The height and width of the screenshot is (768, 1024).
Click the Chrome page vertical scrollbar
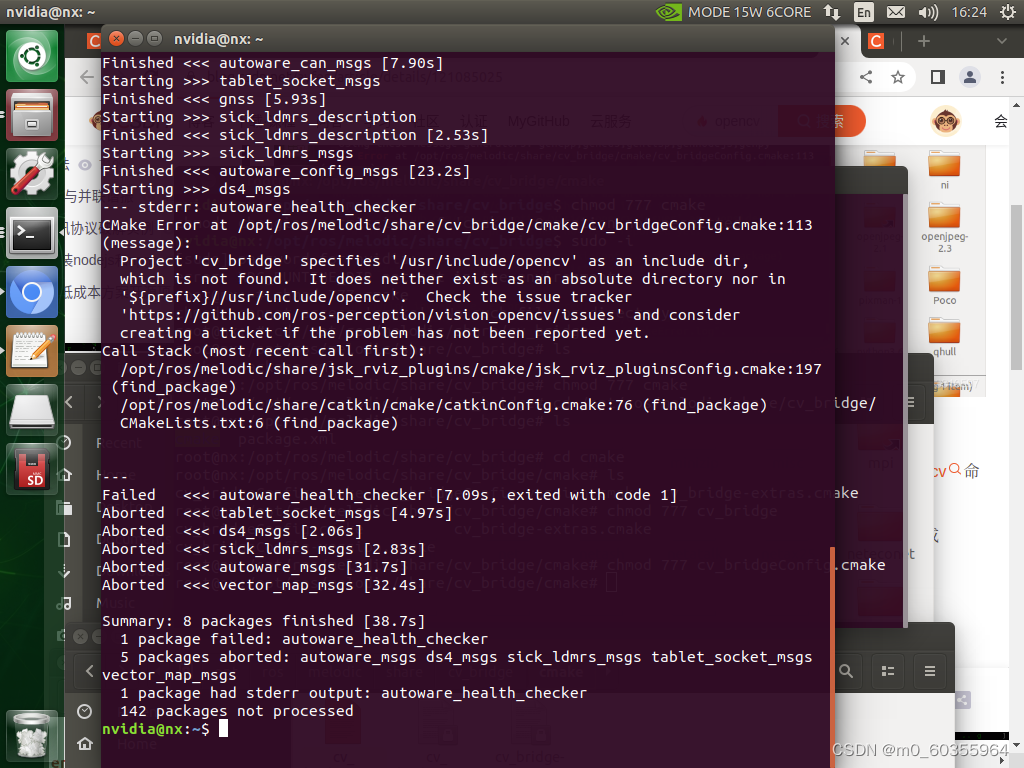1016,287
